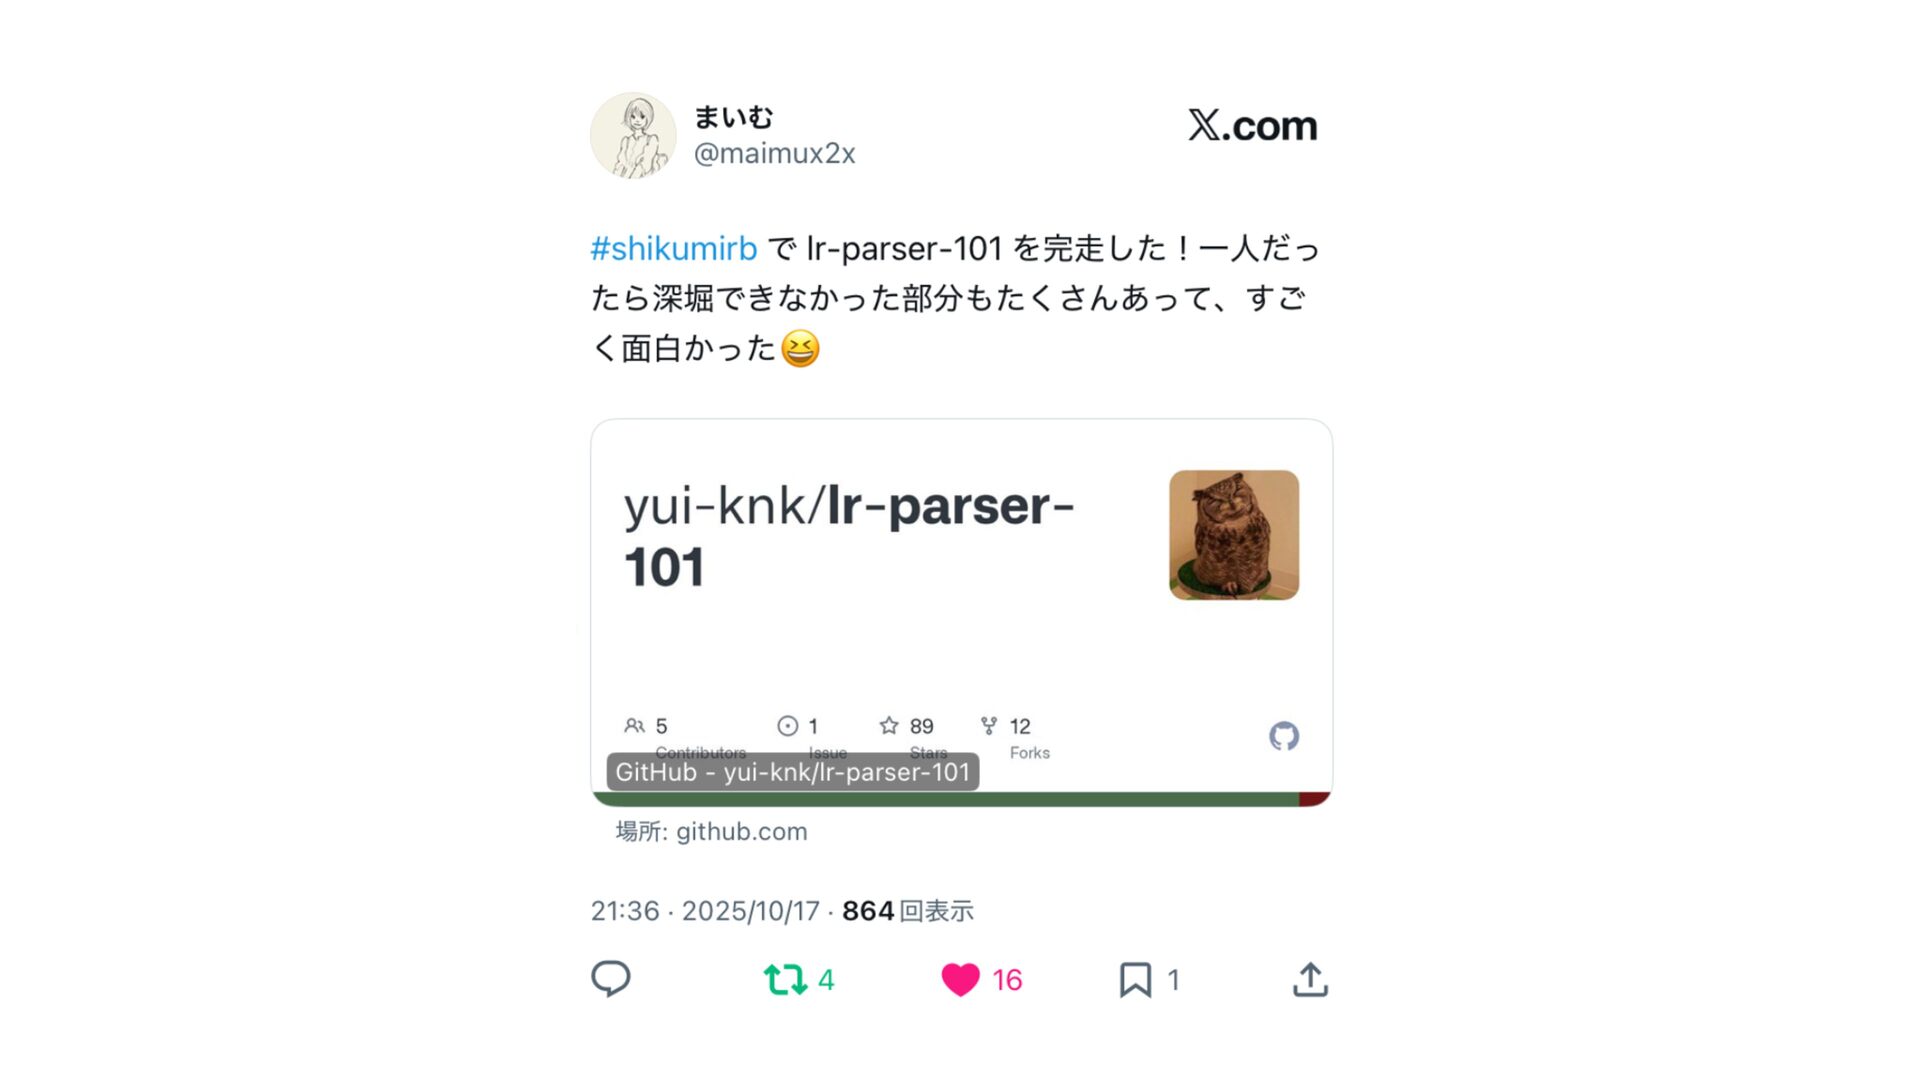
Task: Open the share upload icon
Action: coord(1310,980)
